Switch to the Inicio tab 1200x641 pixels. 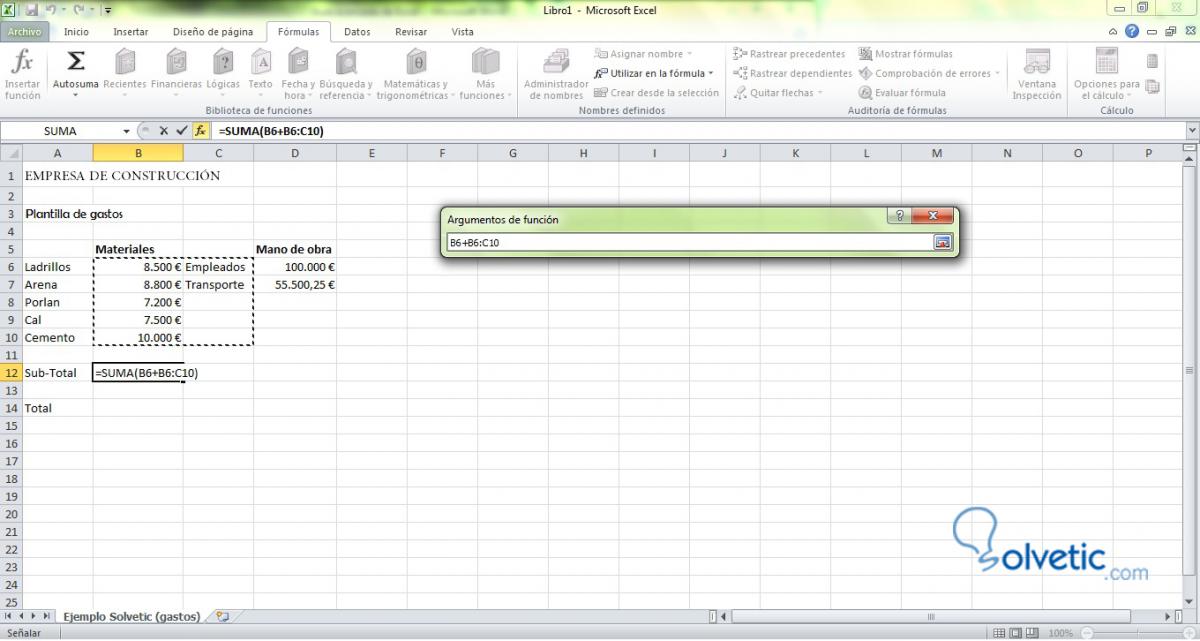tap(76, 32)
